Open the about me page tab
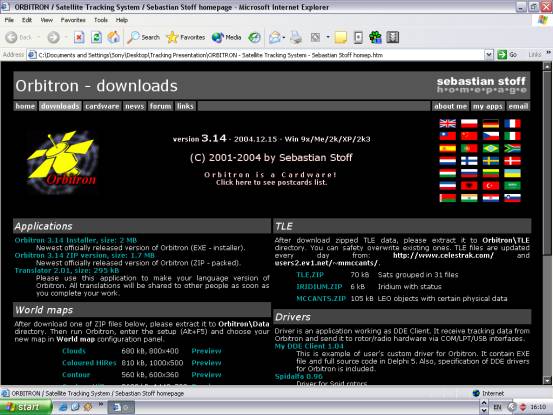Screen dimensions: 553x415 pyautogui.click(x=450, y=106)
